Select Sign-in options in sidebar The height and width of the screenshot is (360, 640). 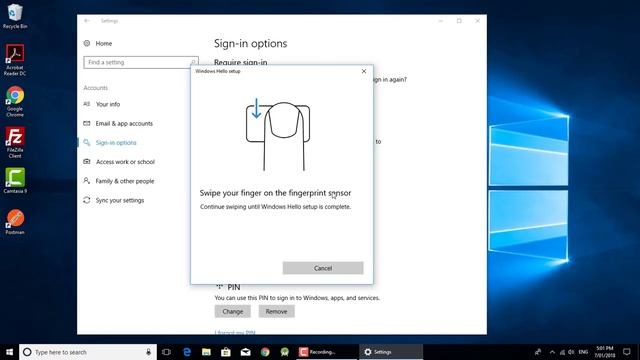116,142
